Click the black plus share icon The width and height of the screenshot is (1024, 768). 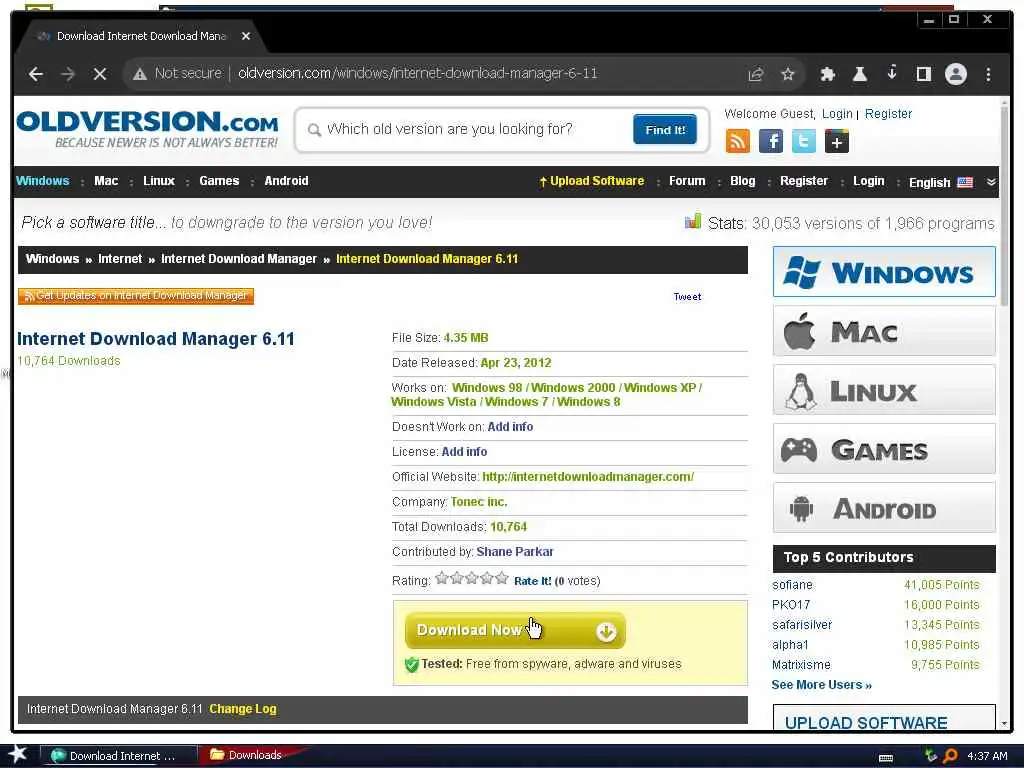tap(837, 141)
